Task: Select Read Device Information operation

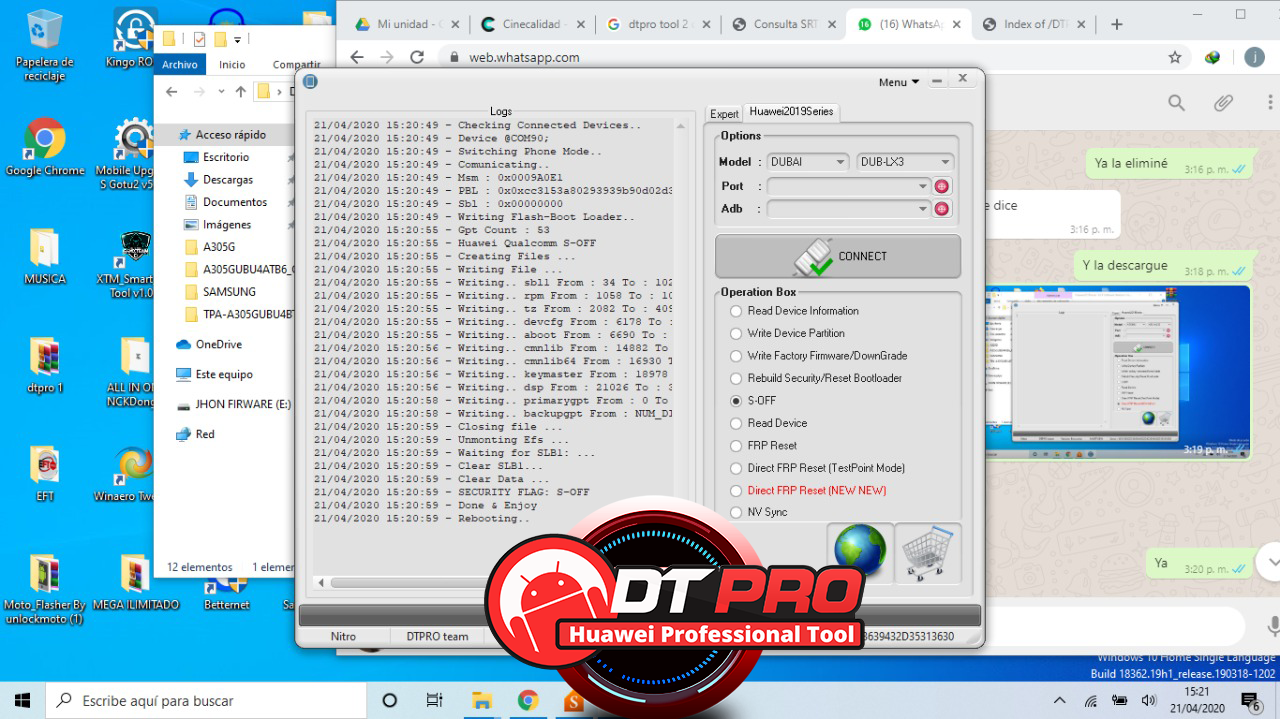Action: tap(795, 311)
